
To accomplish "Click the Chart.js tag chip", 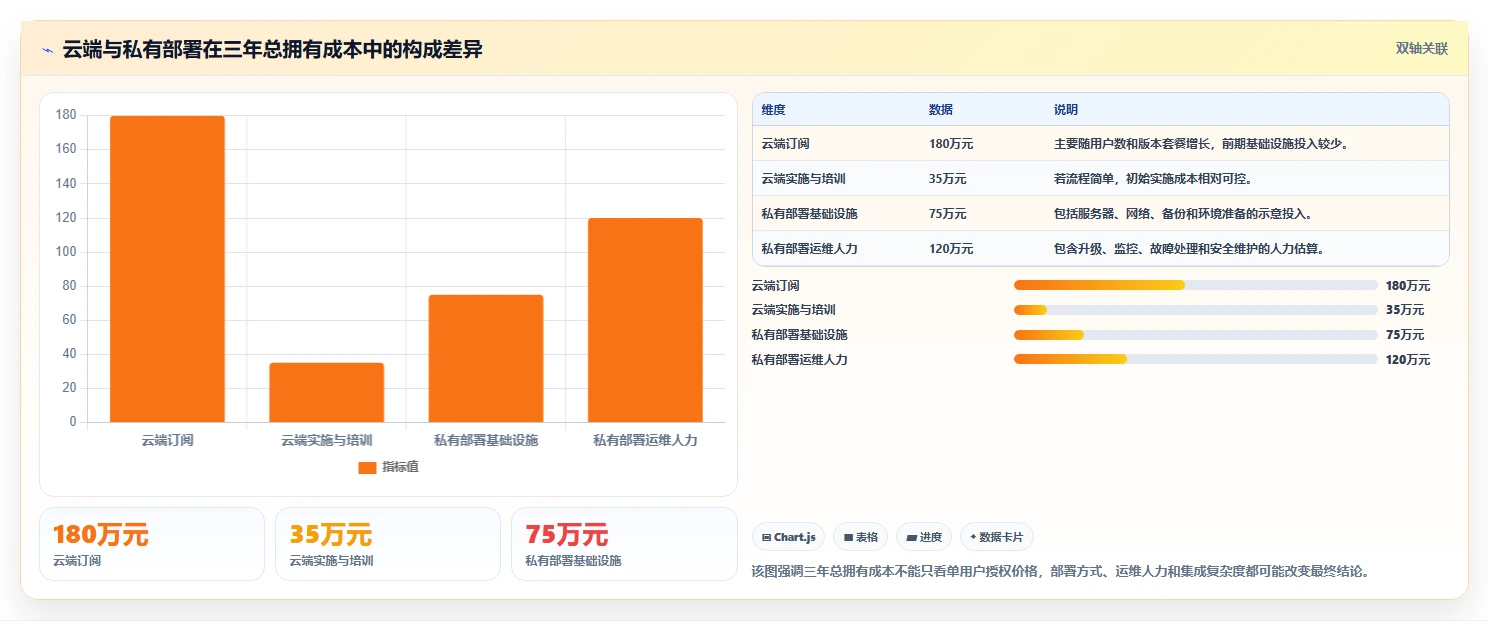I will point(789,537).
